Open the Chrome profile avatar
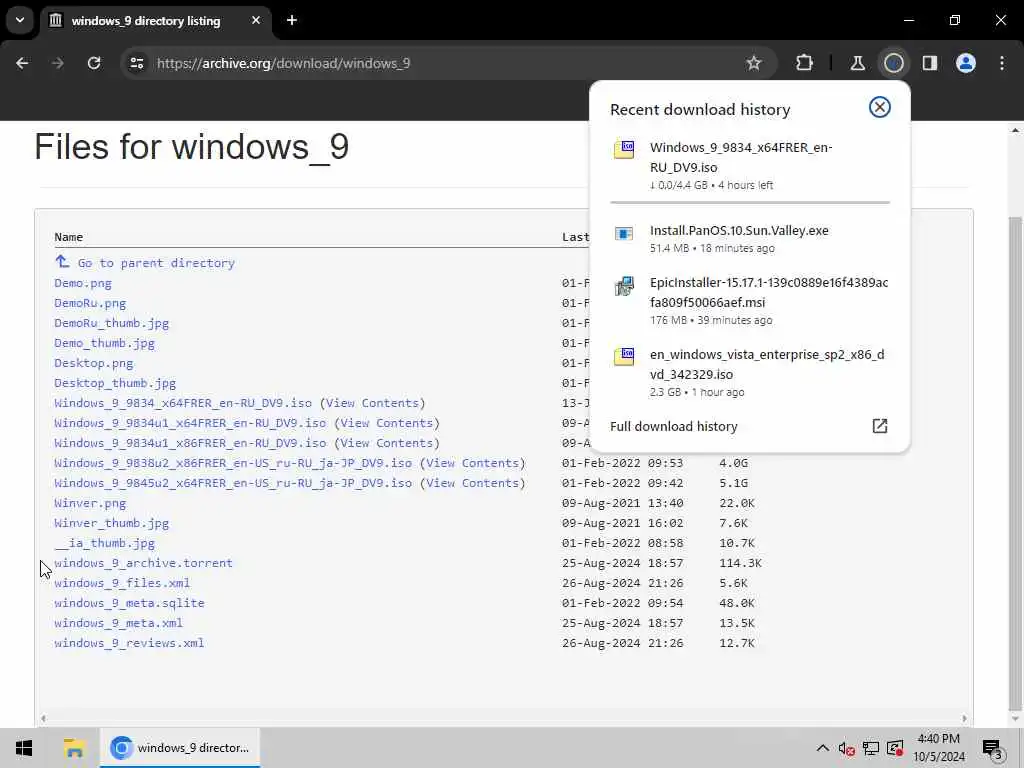The height and width of the screenshot is (768, 1024). click(x=966, y=63)
